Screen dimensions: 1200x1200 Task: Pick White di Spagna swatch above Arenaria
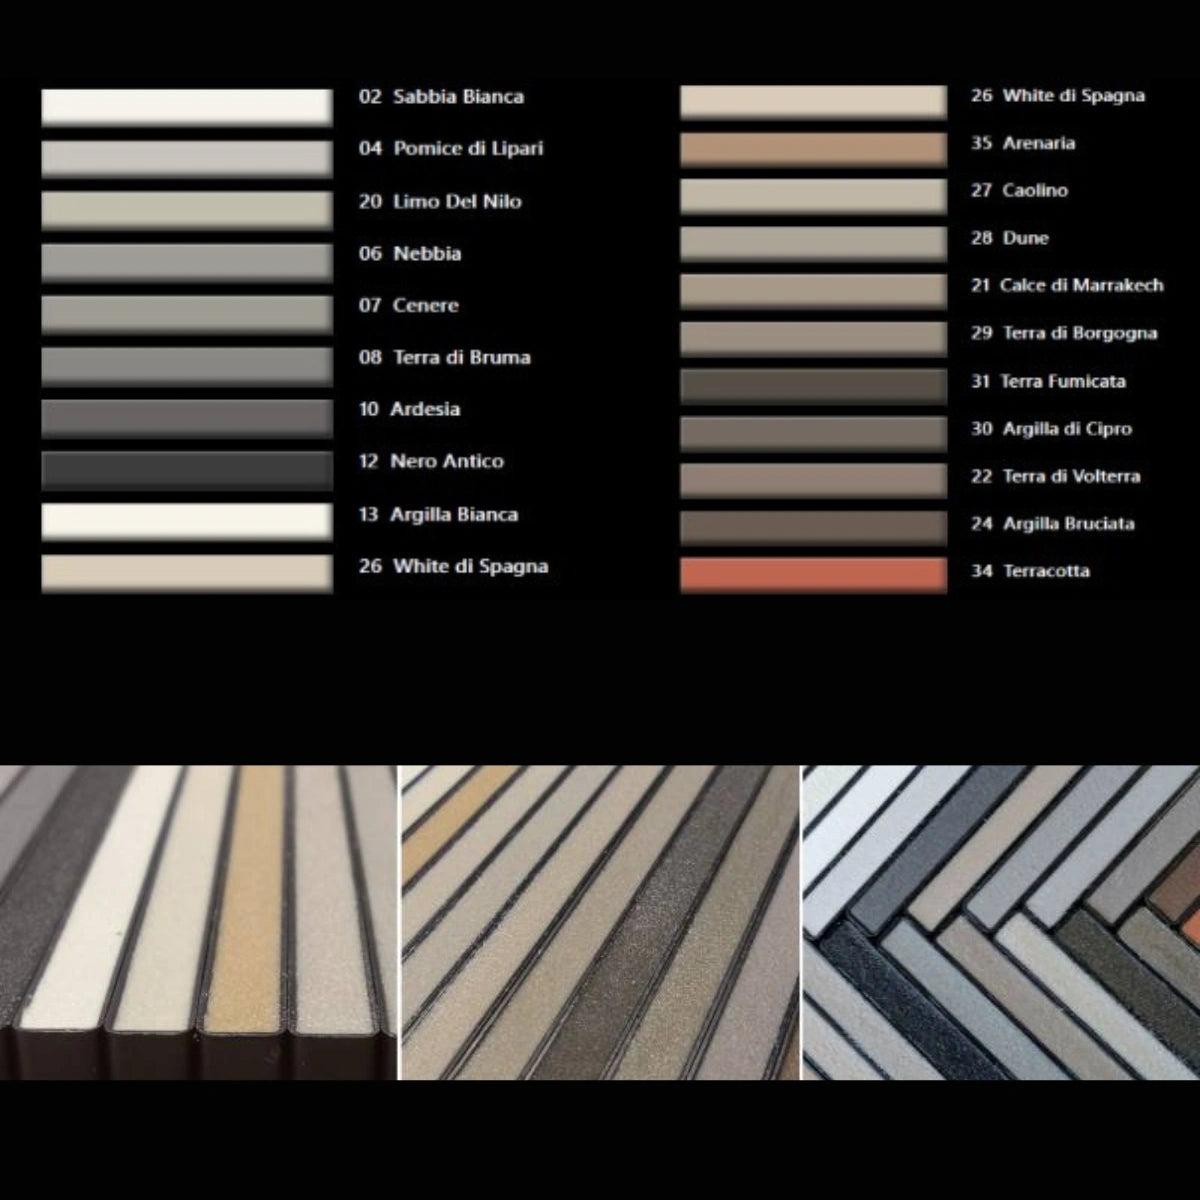pos(813,102)
